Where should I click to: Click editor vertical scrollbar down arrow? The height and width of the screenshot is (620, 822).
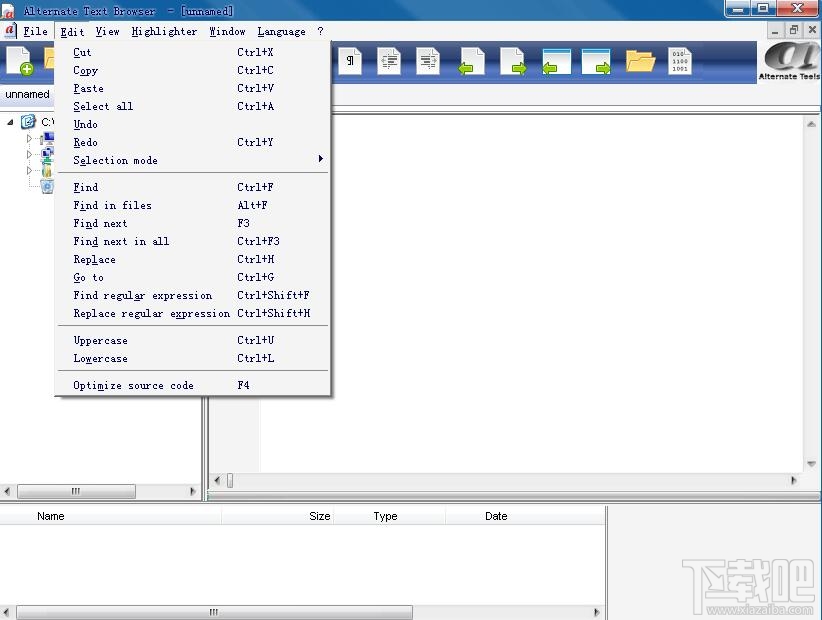click(811, 464)
